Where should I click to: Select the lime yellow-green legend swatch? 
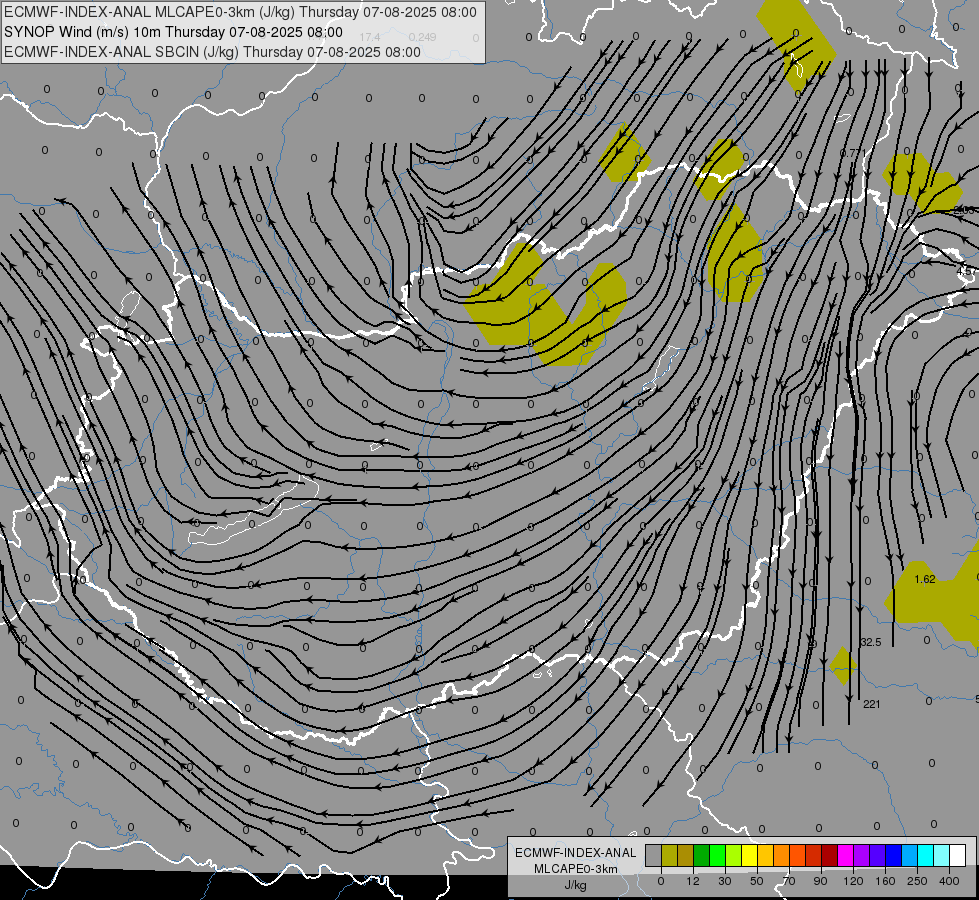pyautogui.click(x=734, y=856)
